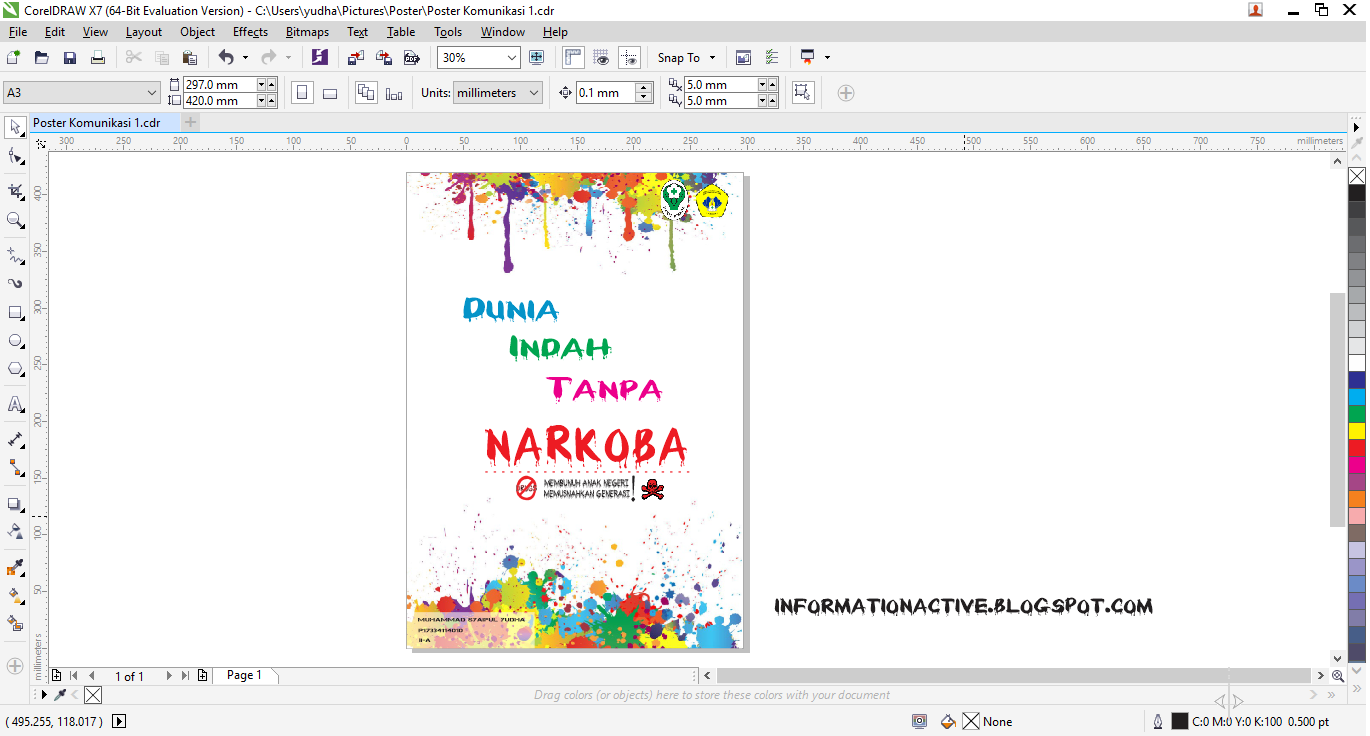Open the zoom level dropdown showing 30%
This screenshot has width=1370, height=736.
(512, 57)
